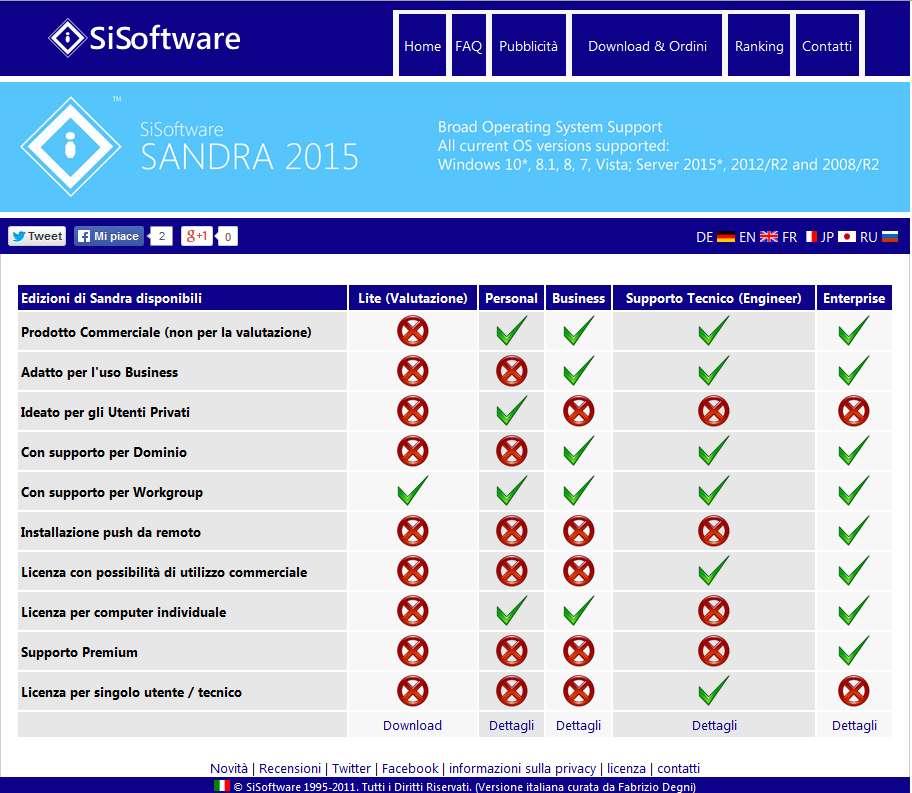Click the 'Enterprise' column header
The width and height of the screenshot is (912, 793).
point(854,298)
